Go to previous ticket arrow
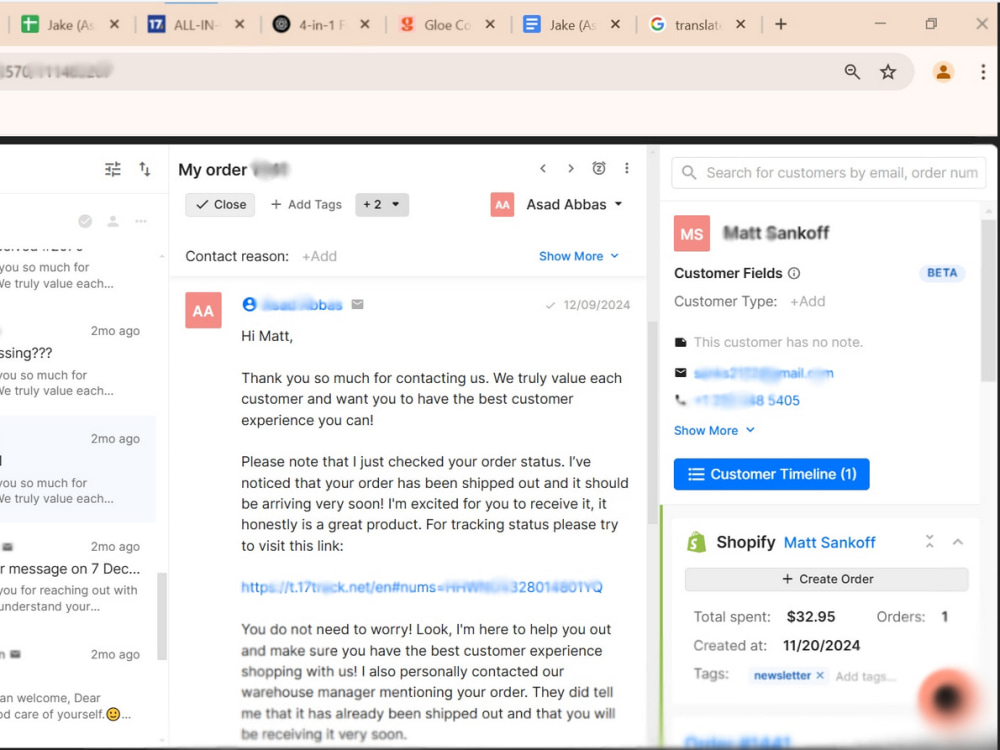The image size is (1000, 750). (x=543, y=168)
